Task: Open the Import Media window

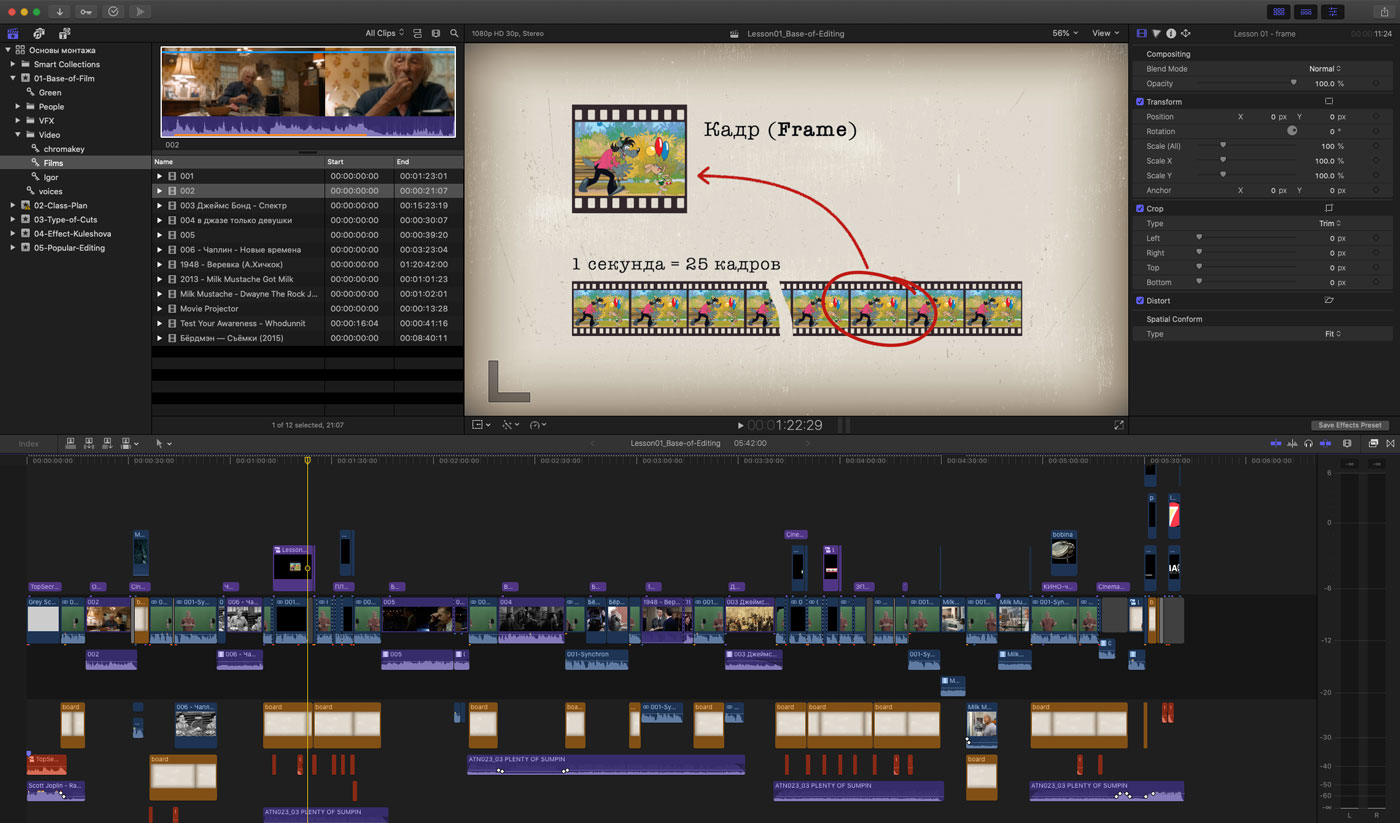Action: [x=59, y=12]
